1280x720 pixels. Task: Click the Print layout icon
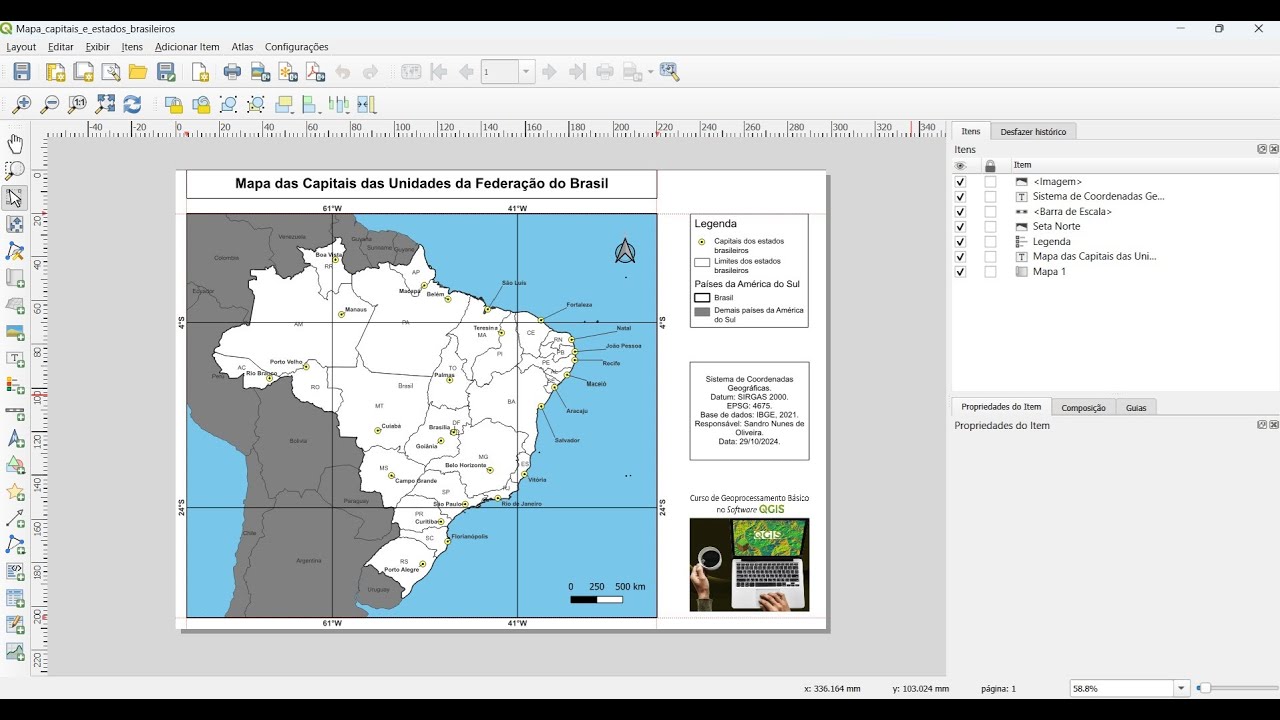click(232, 72)
